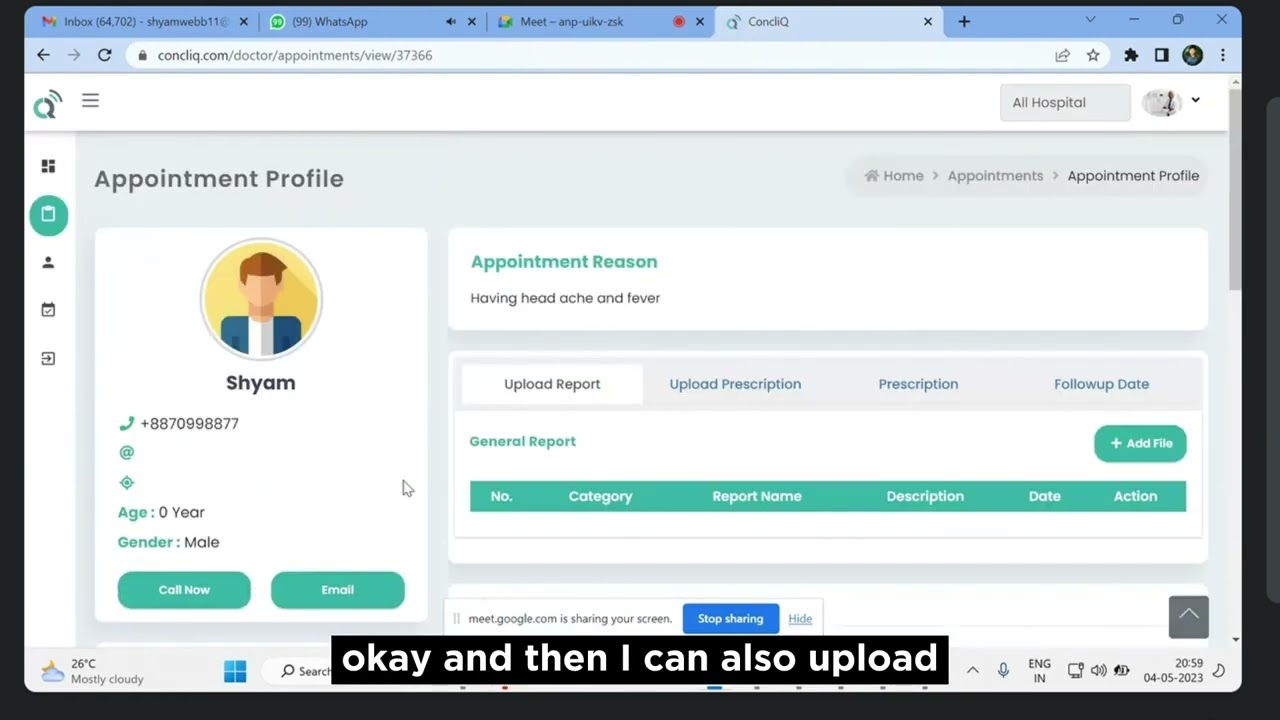Bookmark page with the star icon
Viewport: 1280px width, 720px height.
coord(1093,55)
